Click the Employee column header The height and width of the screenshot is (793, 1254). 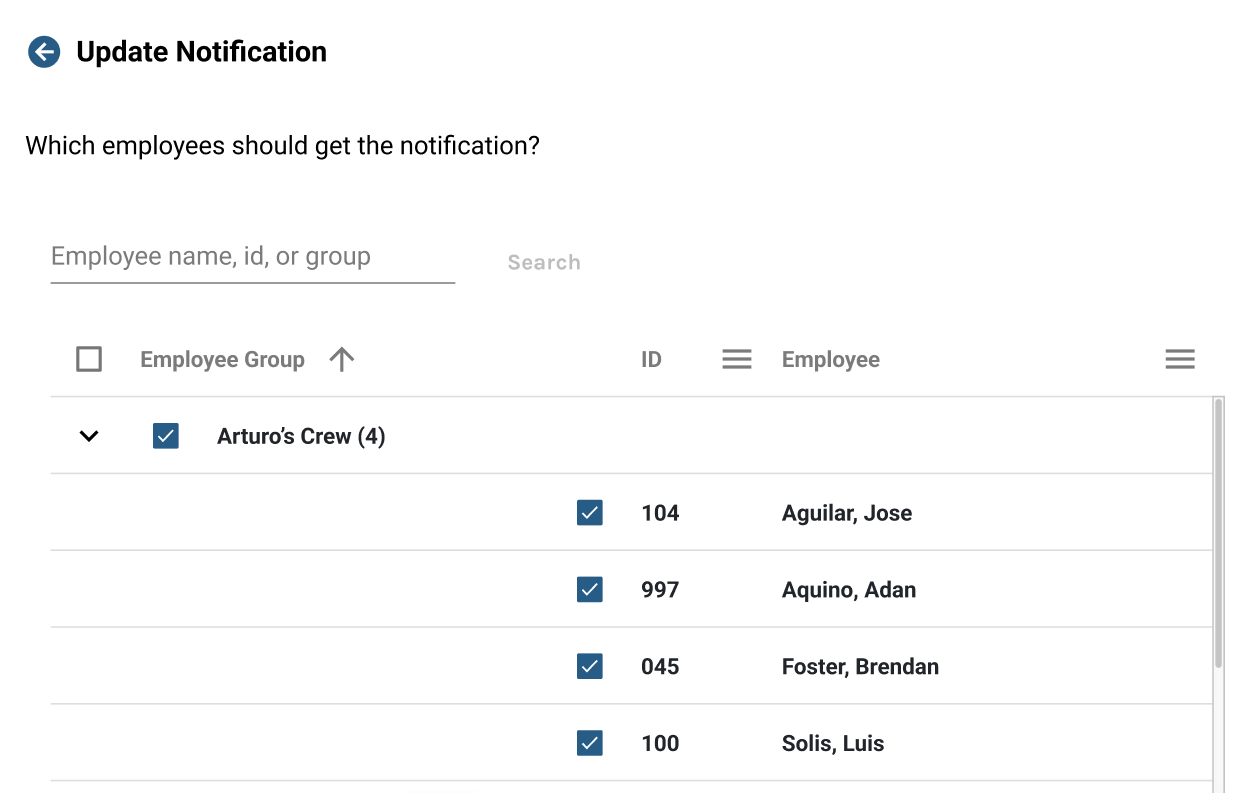pos(831,360)
